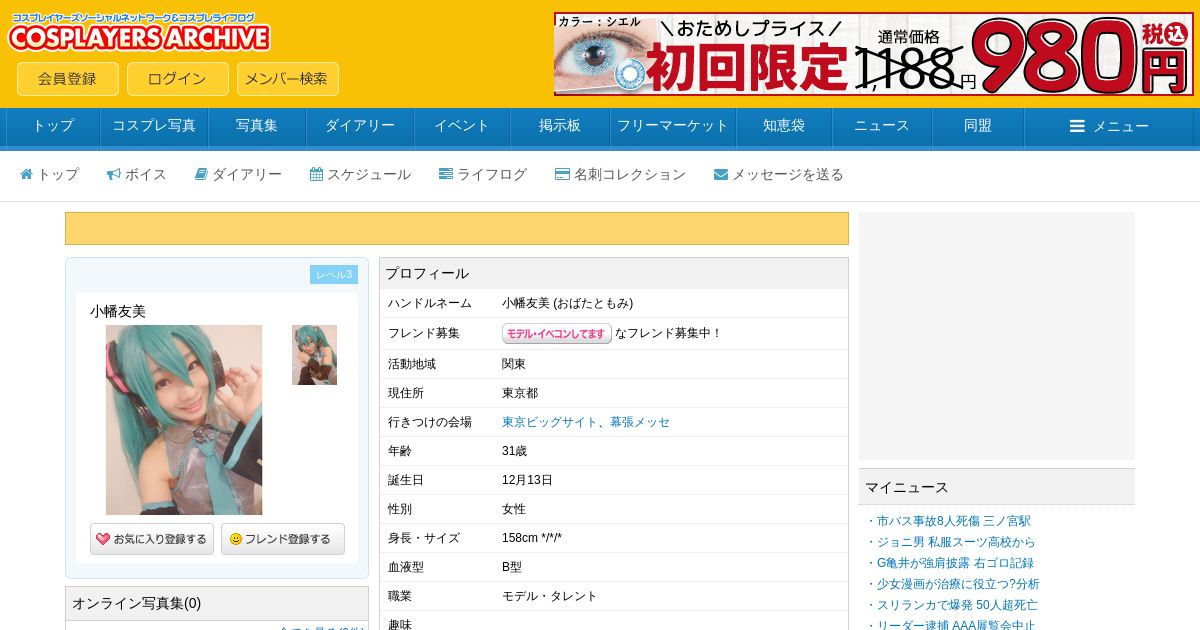Click the プロフィール section header
Viewport: 1200px width, 630px height.
click(614, 273)
